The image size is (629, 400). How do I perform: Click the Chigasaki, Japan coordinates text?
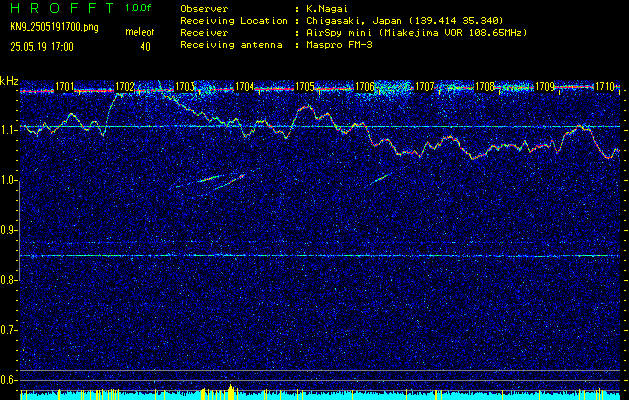[405, 21]
